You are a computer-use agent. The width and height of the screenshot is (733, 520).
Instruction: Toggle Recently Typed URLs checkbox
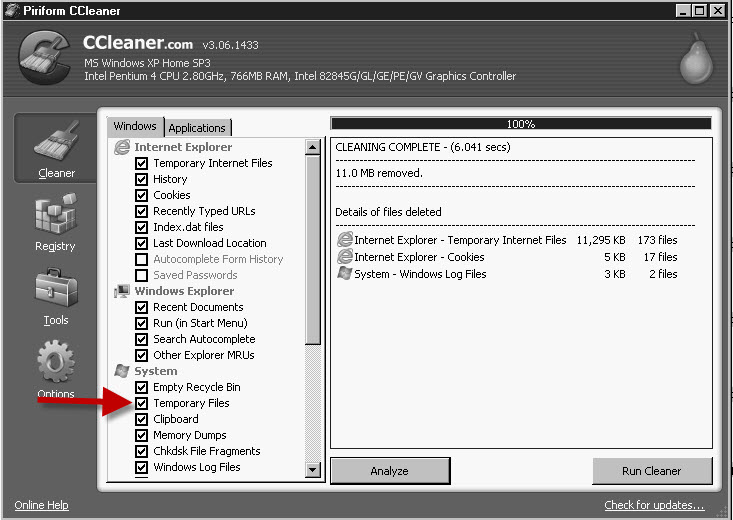(141, 211)
